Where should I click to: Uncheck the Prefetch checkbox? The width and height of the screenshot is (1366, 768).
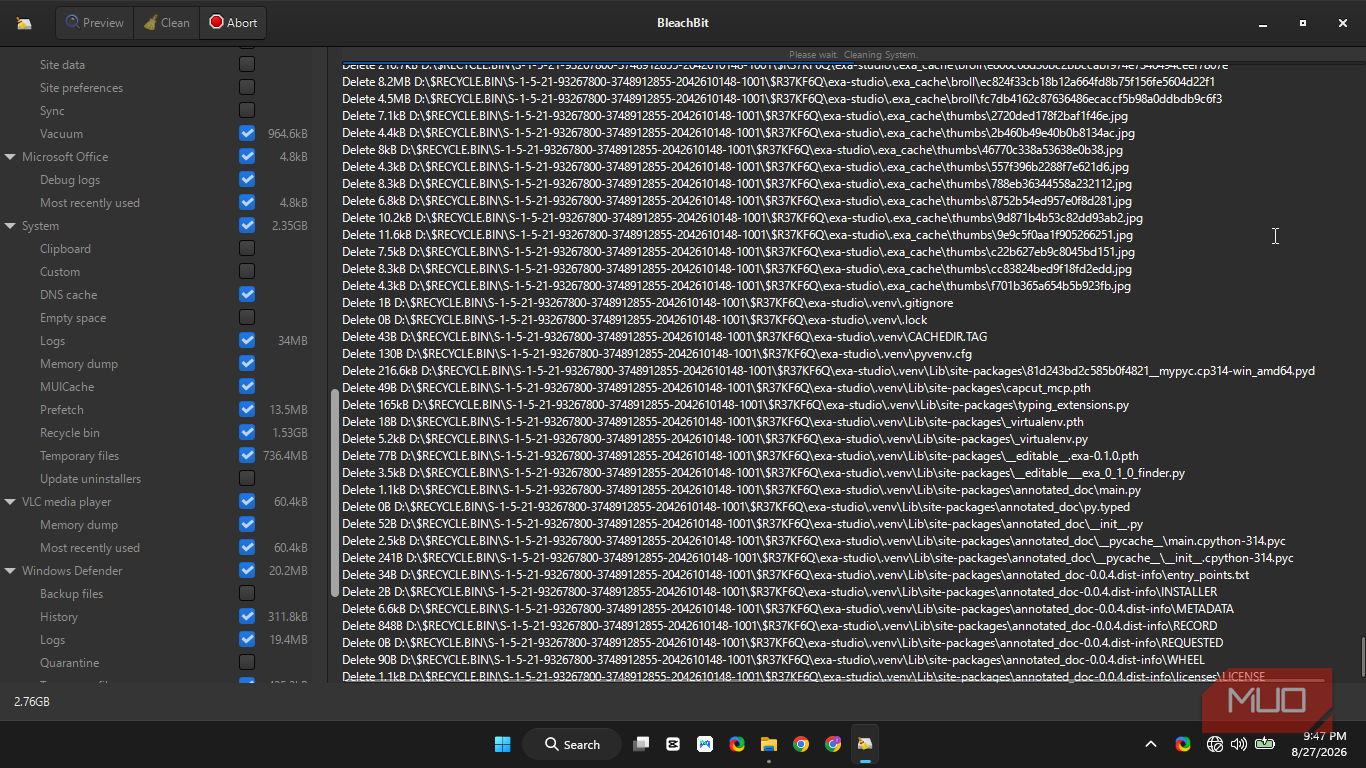(x=247, y=409)
